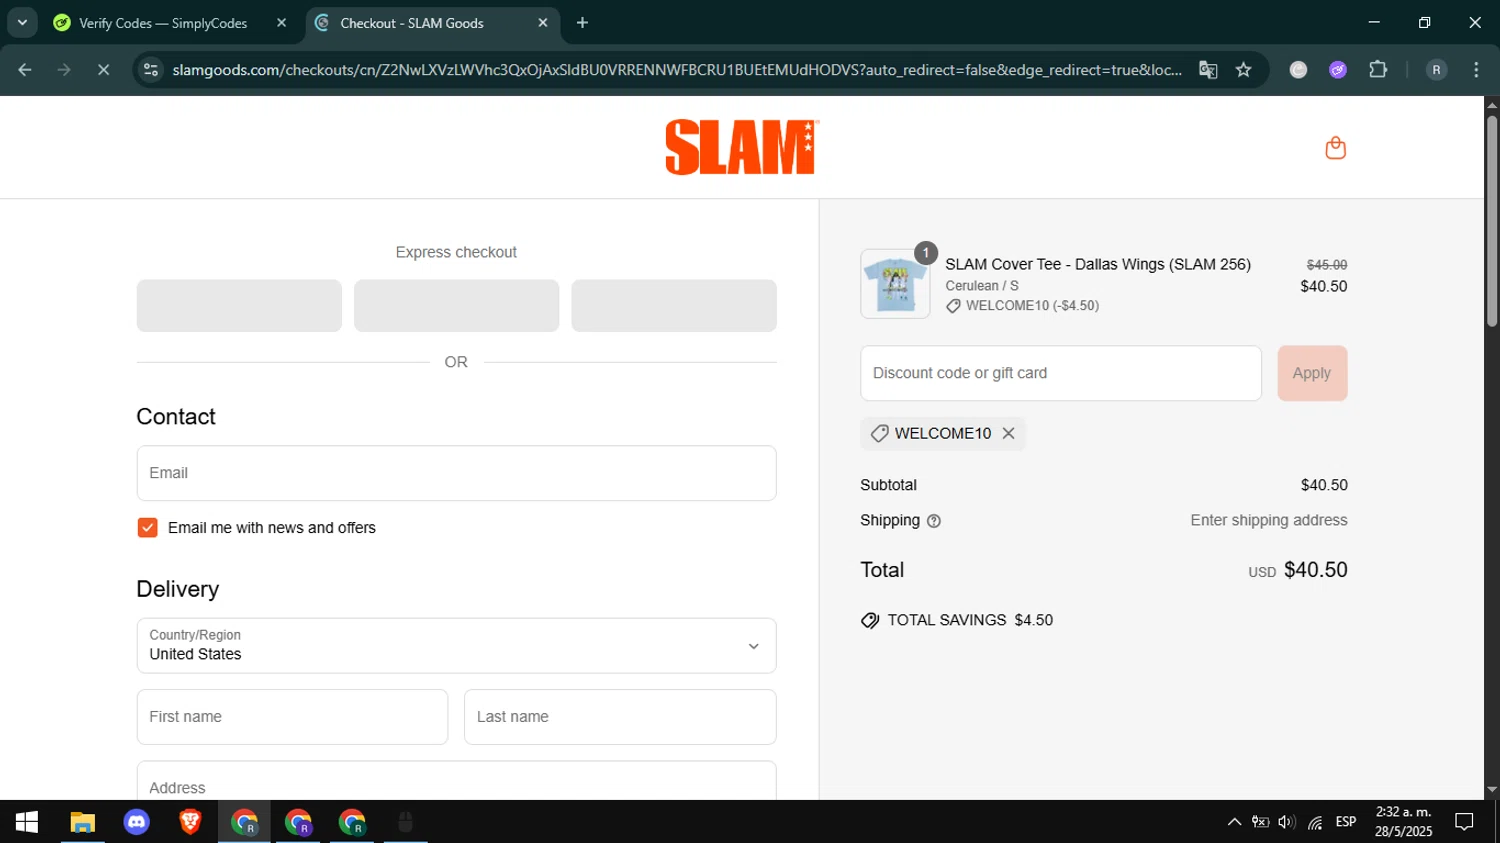Viewport: 1500px width, 843px height.
Task: Expand the Country/Region dropdown
Action: pyautogui.click(x=456, y=645)
